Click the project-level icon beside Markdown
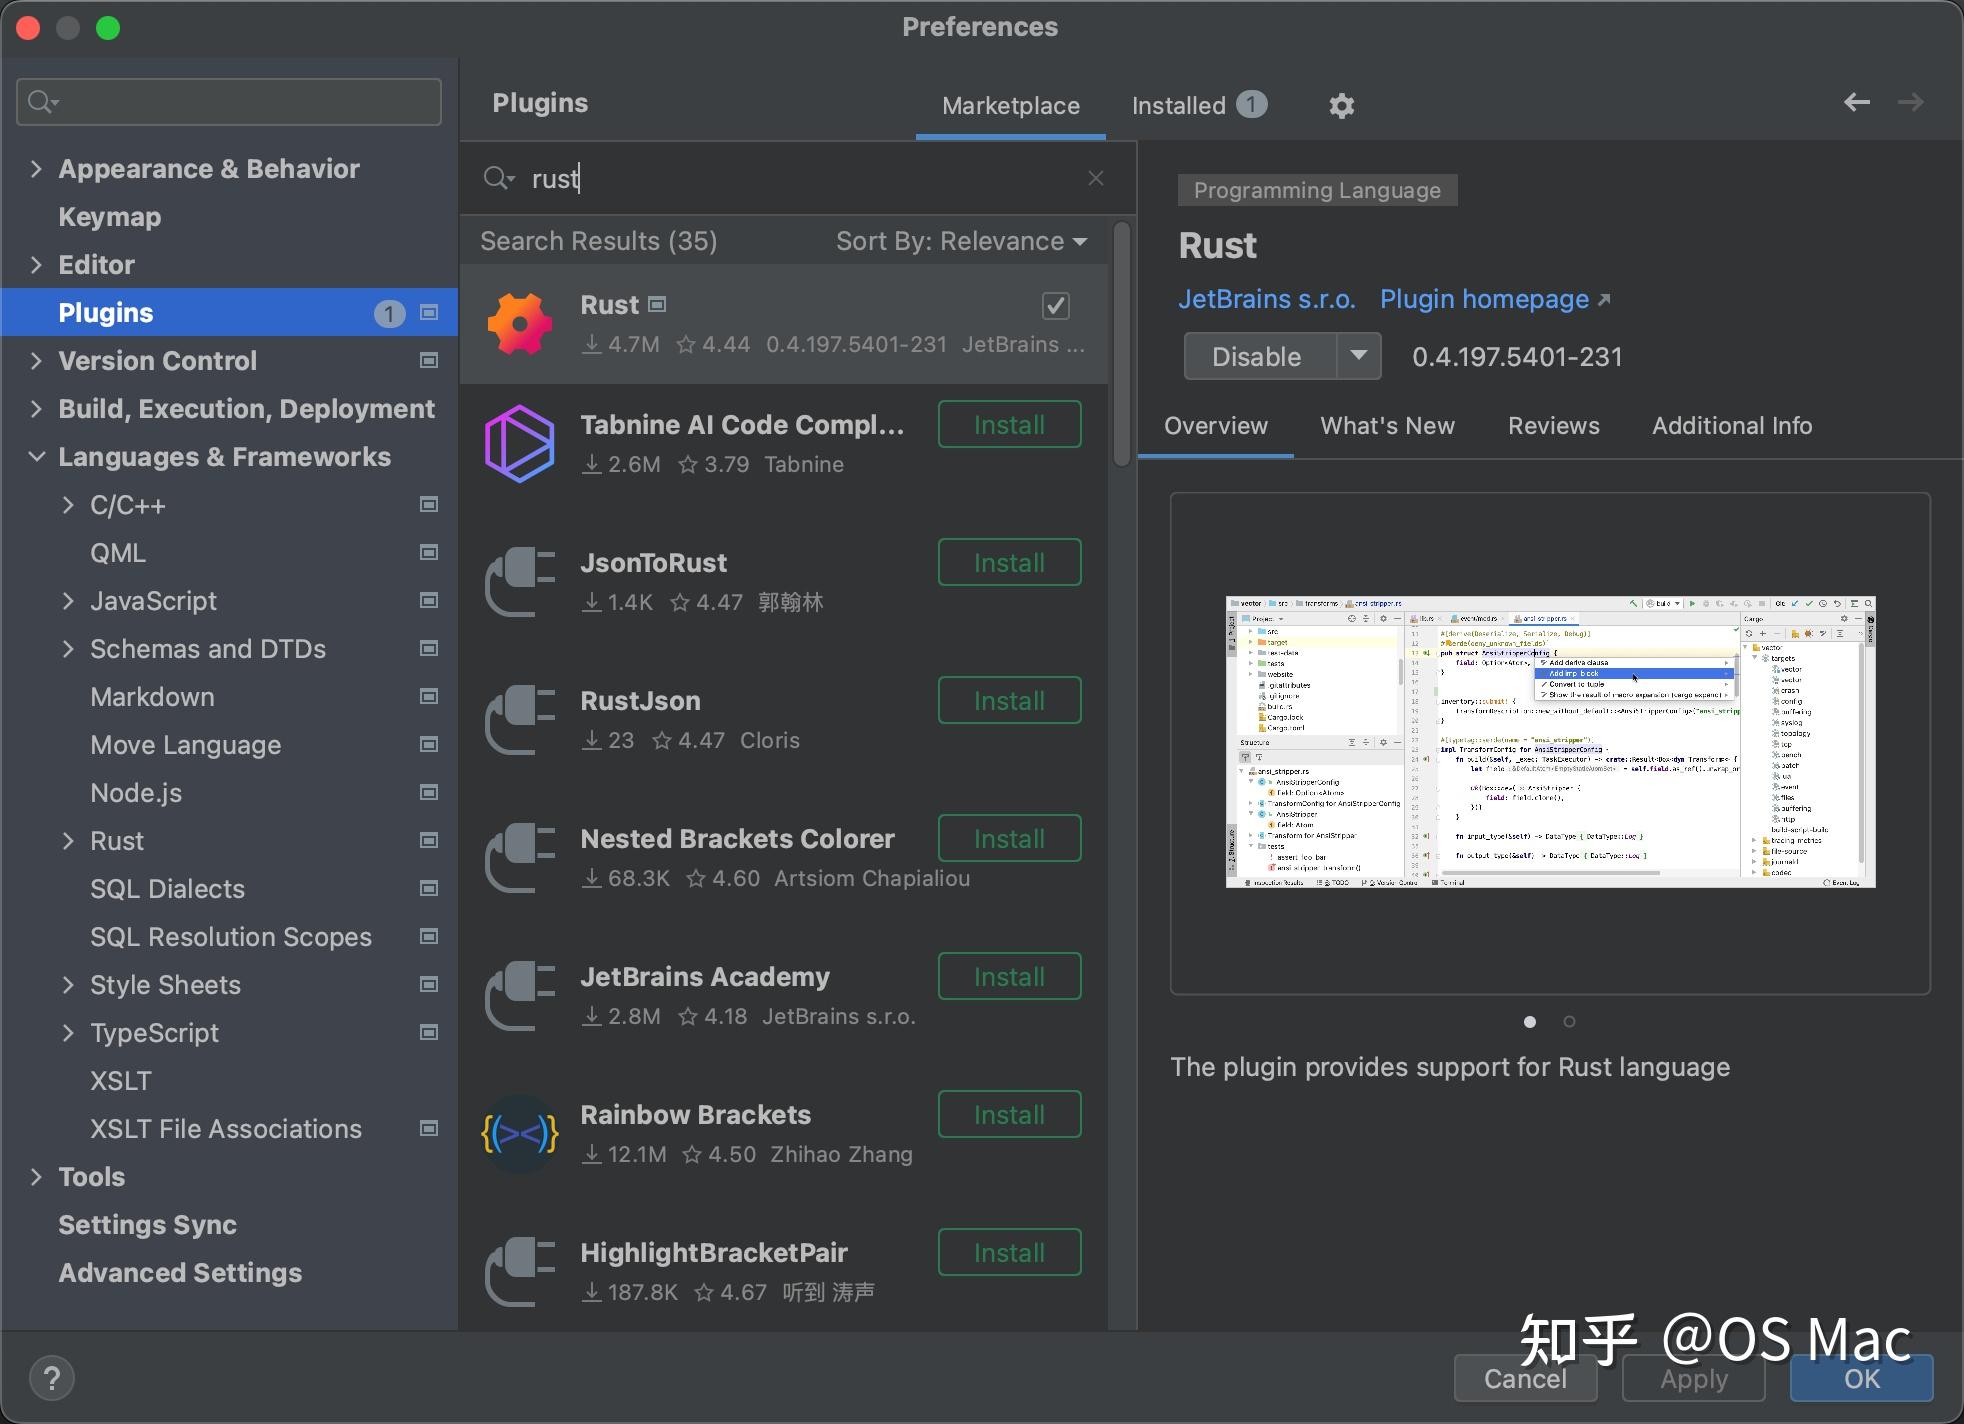 429,696
